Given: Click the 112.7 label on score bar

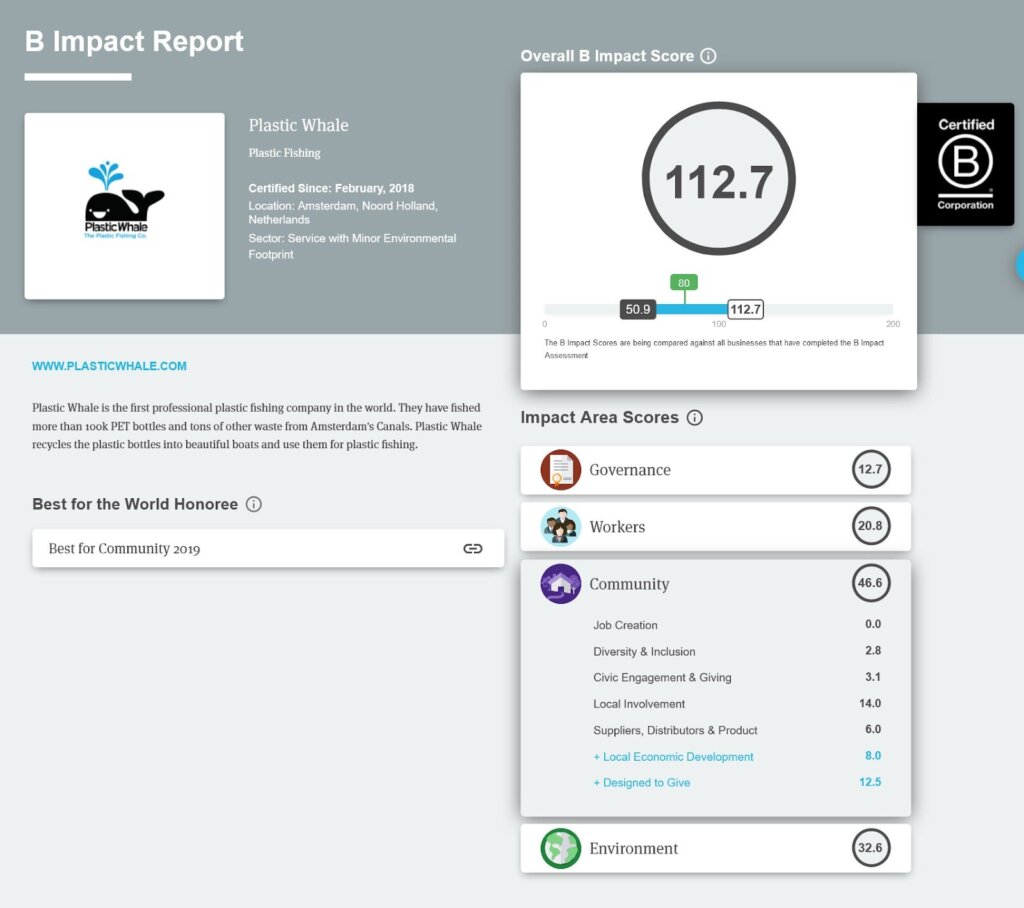Looking at the screenshot, I should pyautogui.click(x=745, y=309).
